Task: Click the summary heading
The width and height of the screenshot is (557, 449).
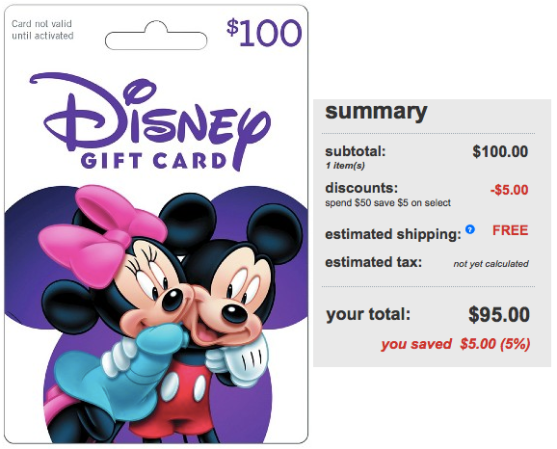Action: click(376, 112)
